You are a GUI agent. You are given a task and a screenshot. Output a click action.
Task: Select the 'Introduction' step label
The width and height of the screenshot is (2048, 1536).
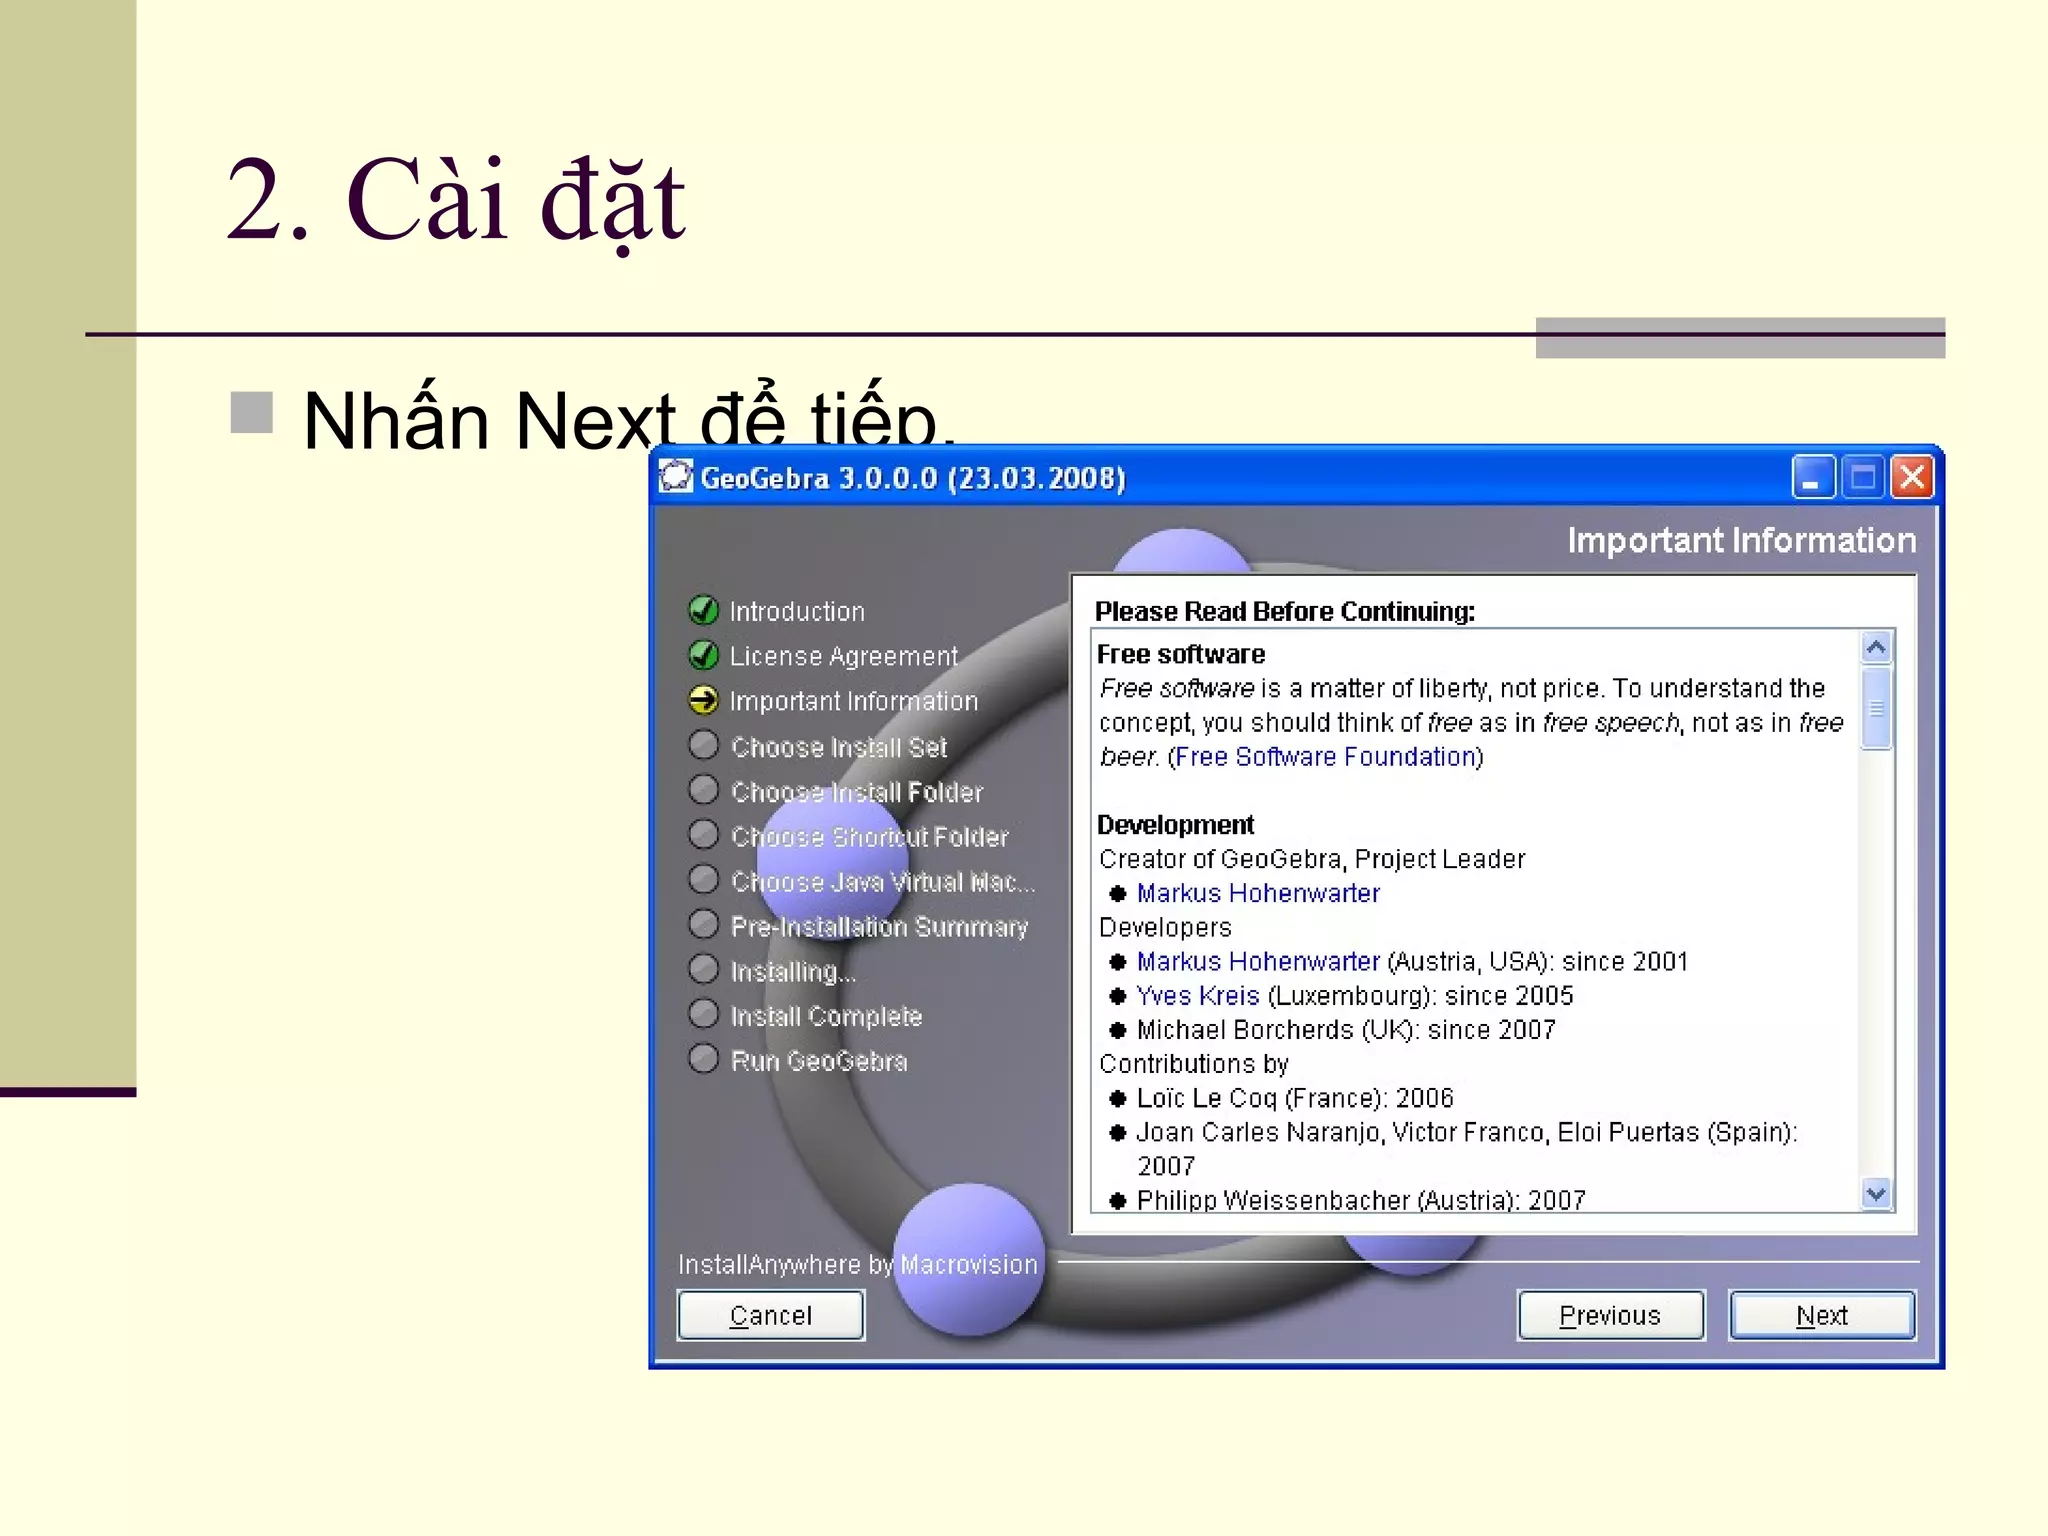coord(797,611)
